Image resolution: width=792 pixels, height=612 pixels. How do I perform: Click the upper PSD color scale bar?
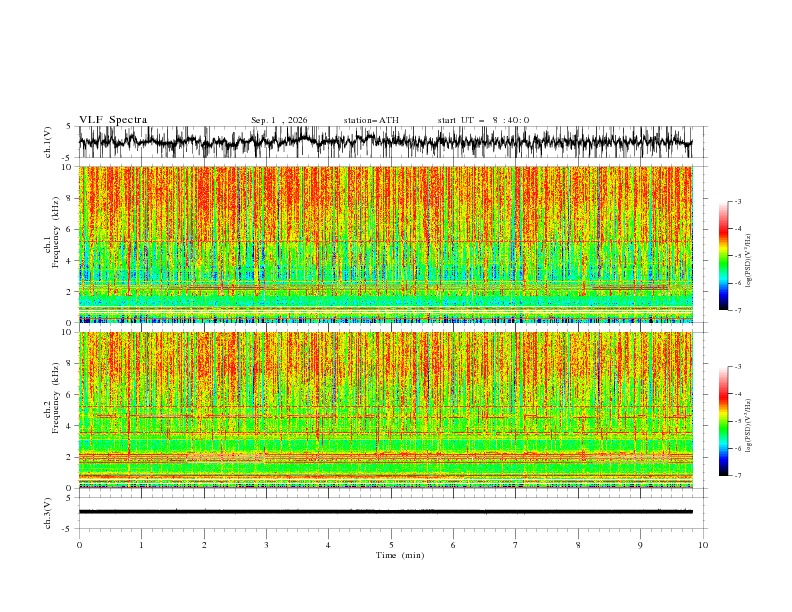(x=723, y=255)
